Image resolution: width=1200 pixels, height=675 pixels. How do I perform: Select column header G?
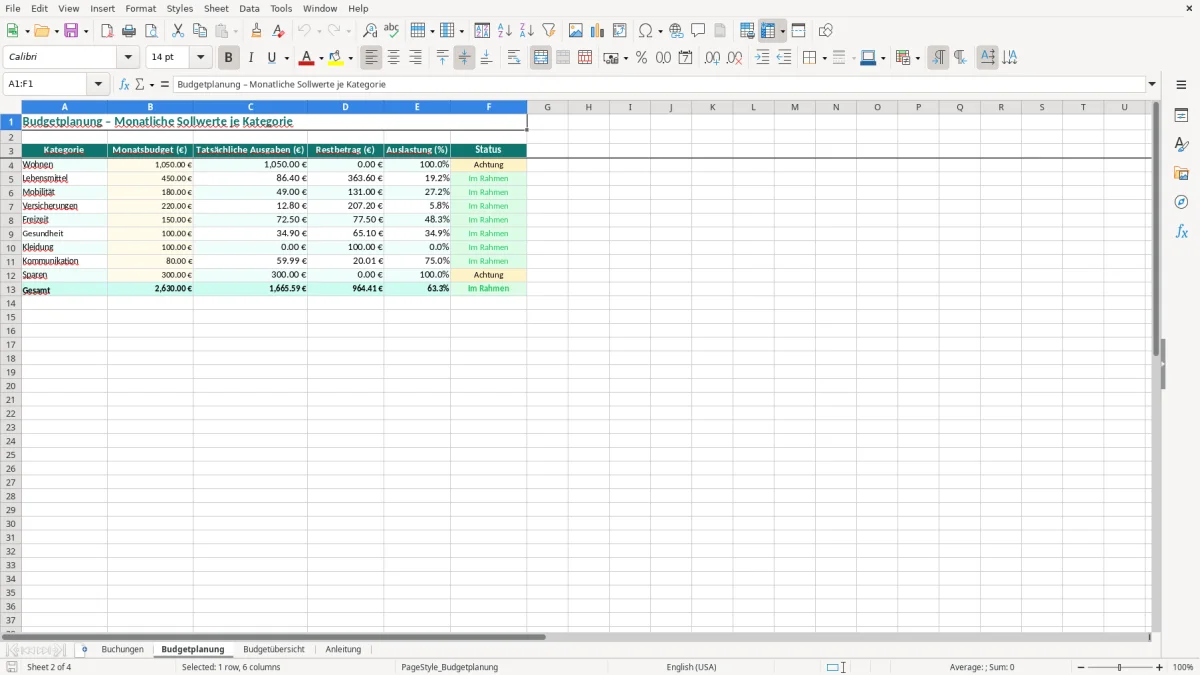548,107
